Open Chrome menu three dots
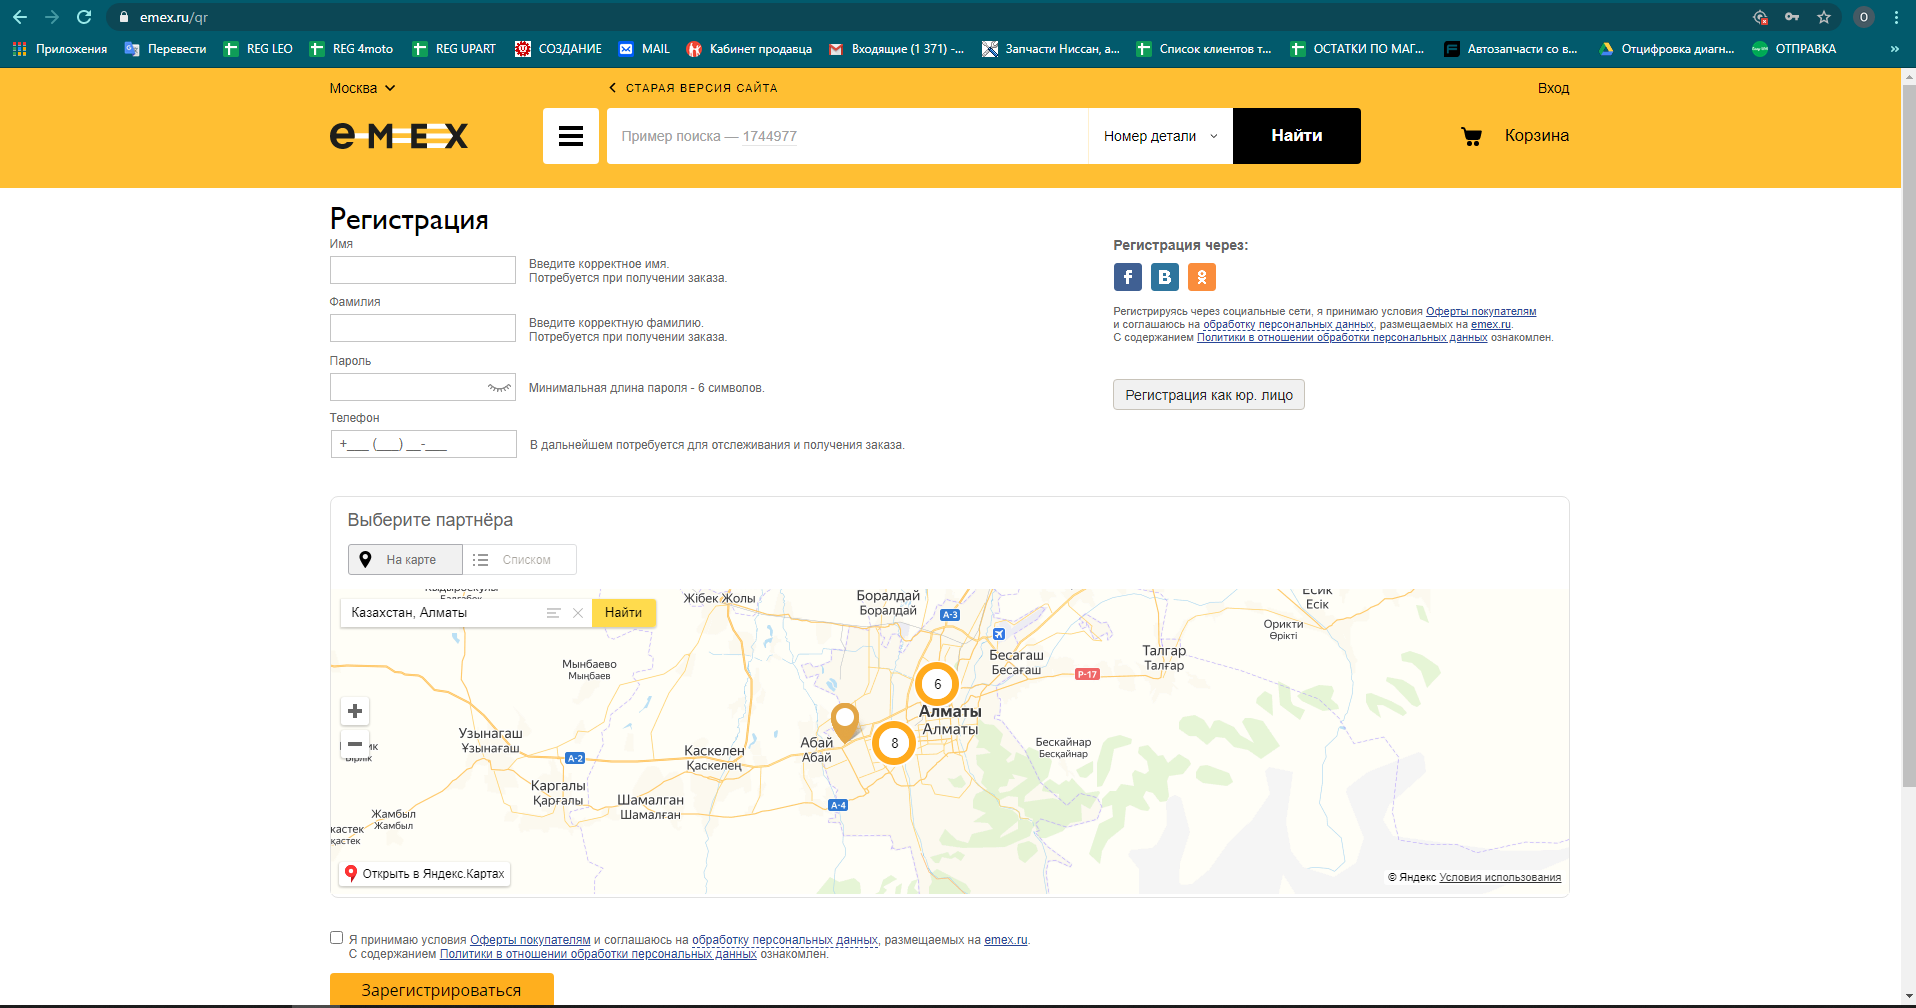This screenshot has width=1916, height=1008. click(x=1896, y=17)
